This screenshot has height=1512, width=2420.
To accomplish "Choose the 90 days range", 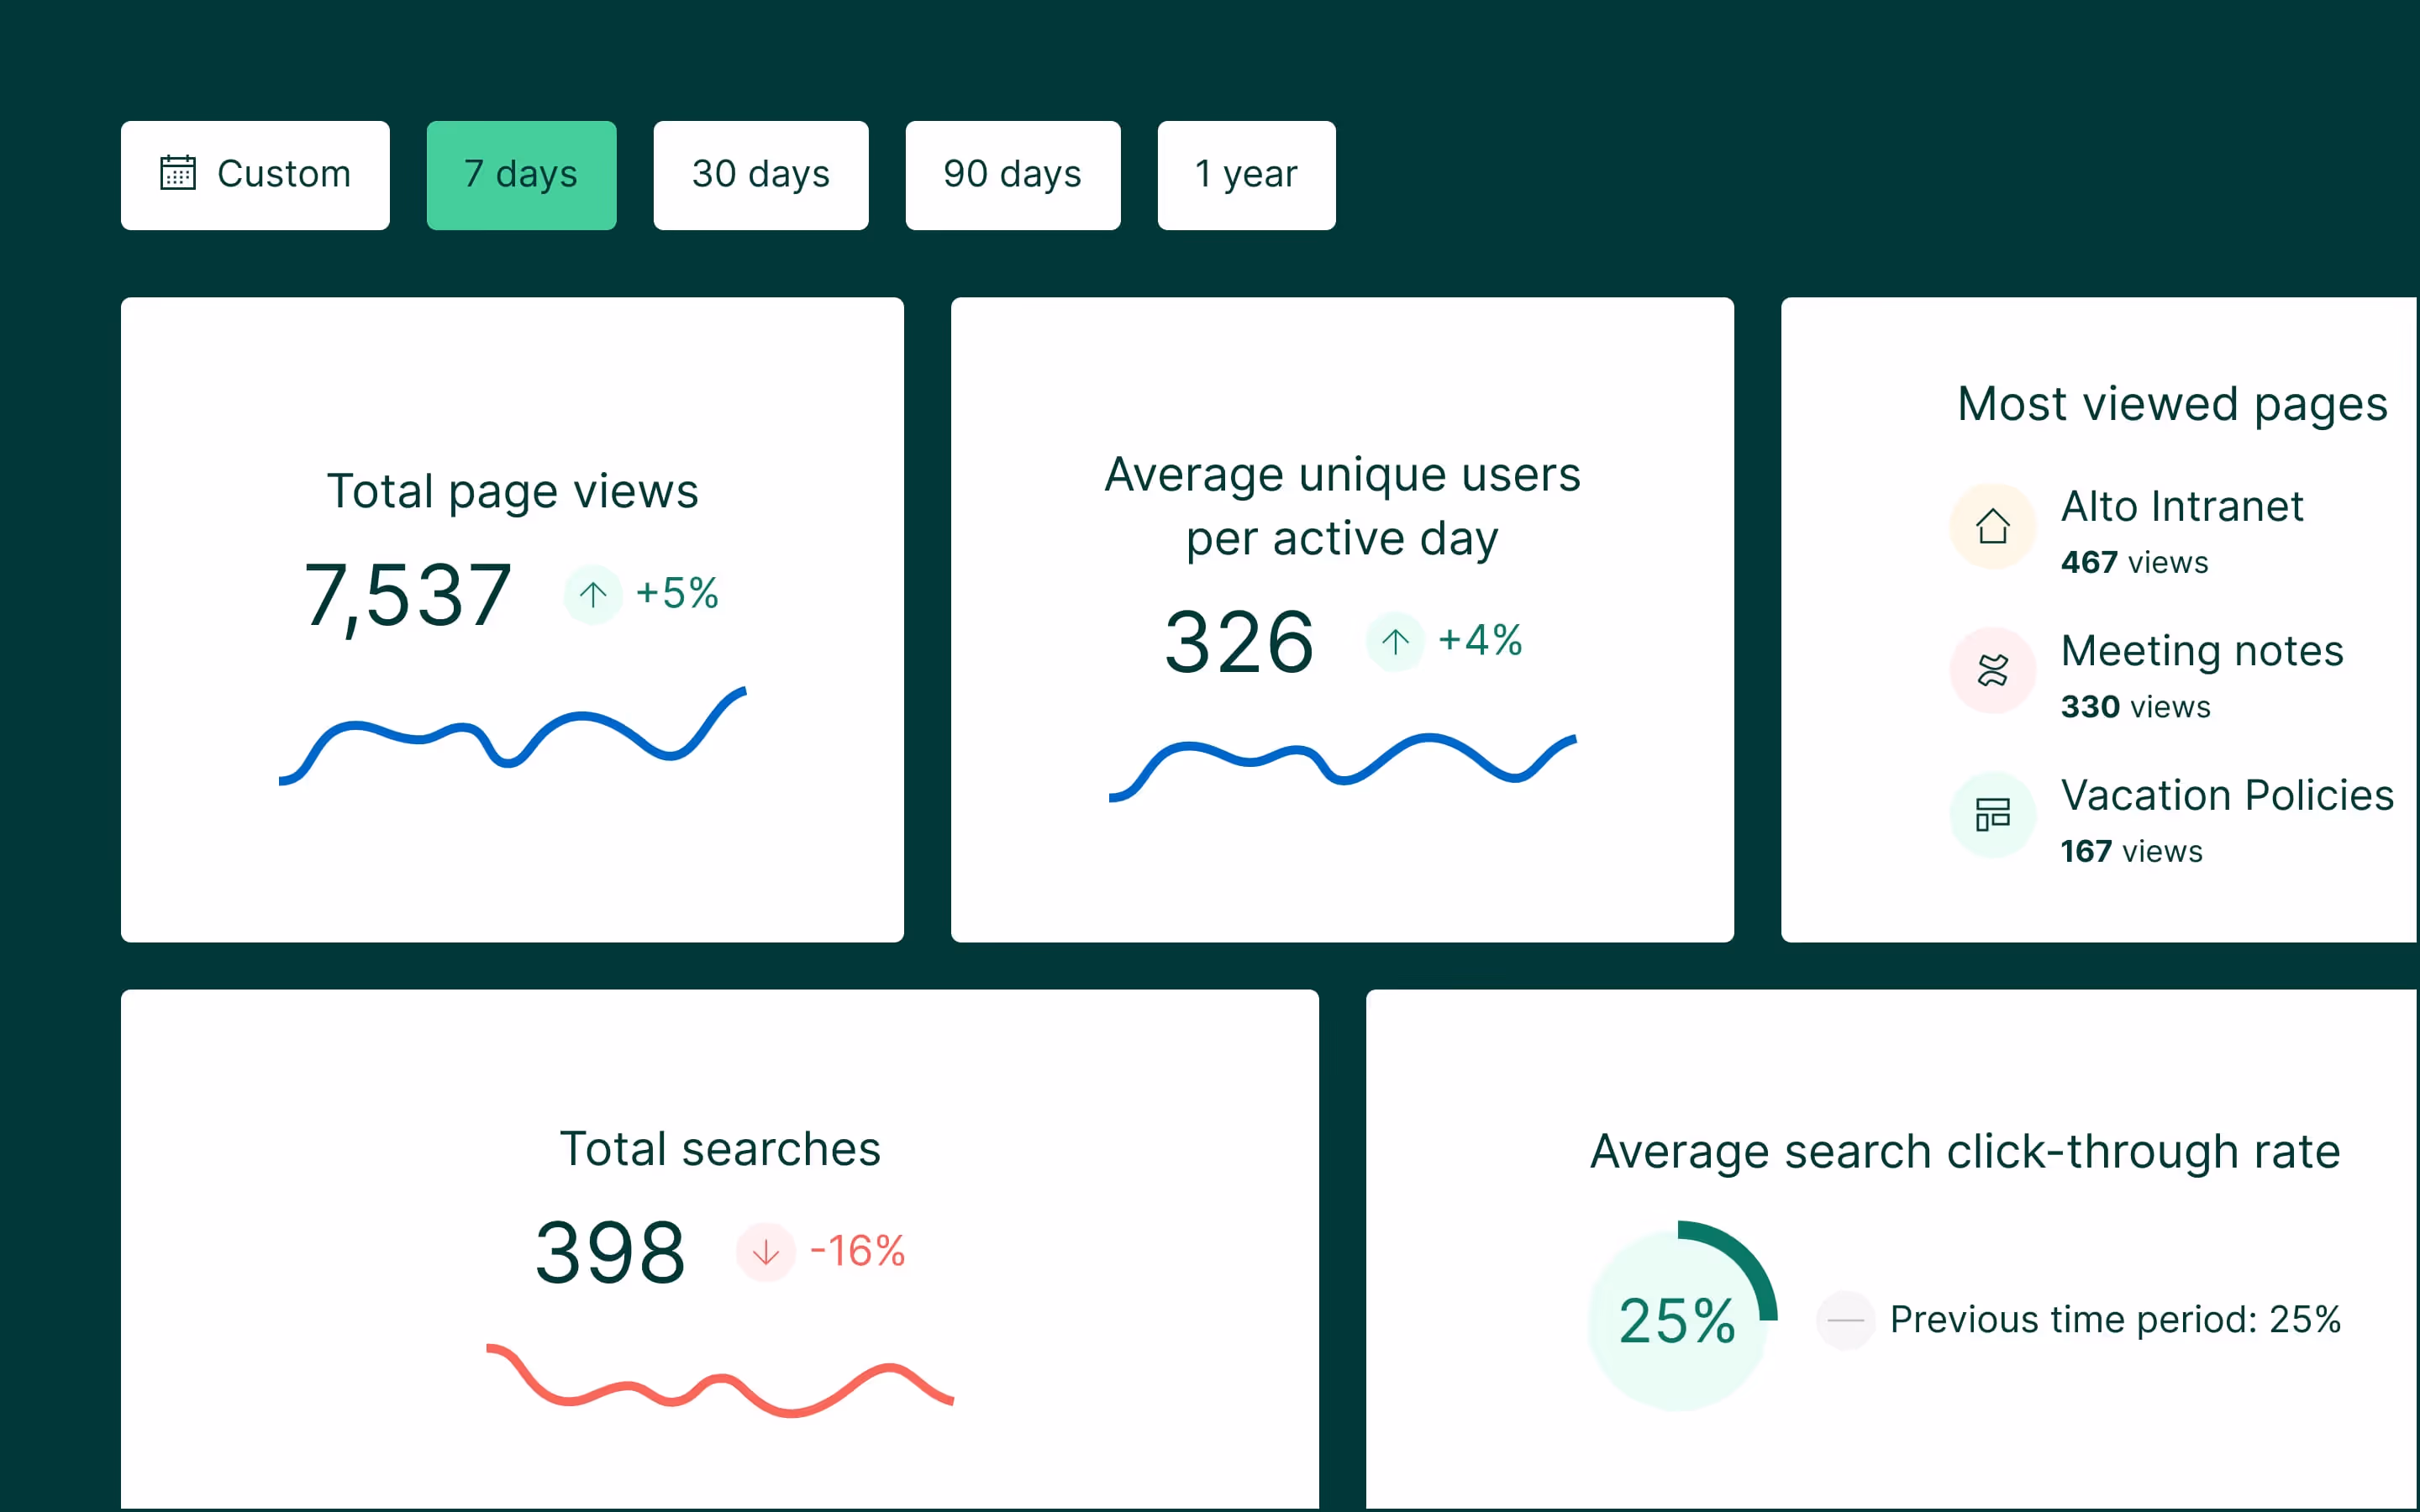I will pos(1012,175).
